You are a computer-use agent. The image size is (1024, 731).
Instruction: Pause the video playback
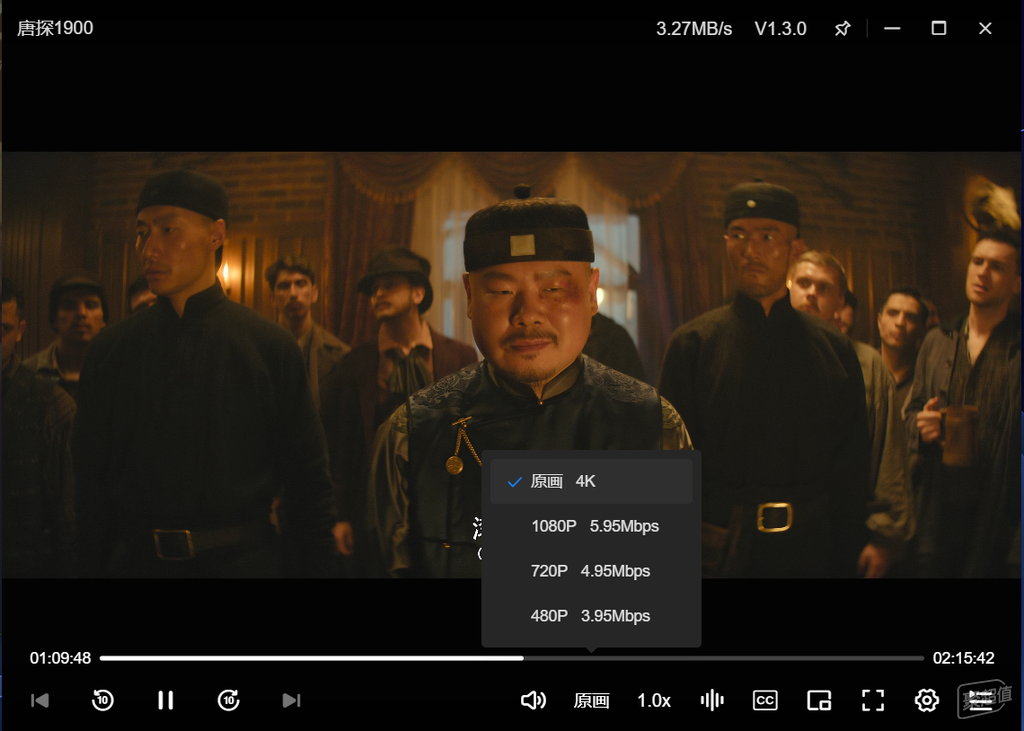[166, 700]
